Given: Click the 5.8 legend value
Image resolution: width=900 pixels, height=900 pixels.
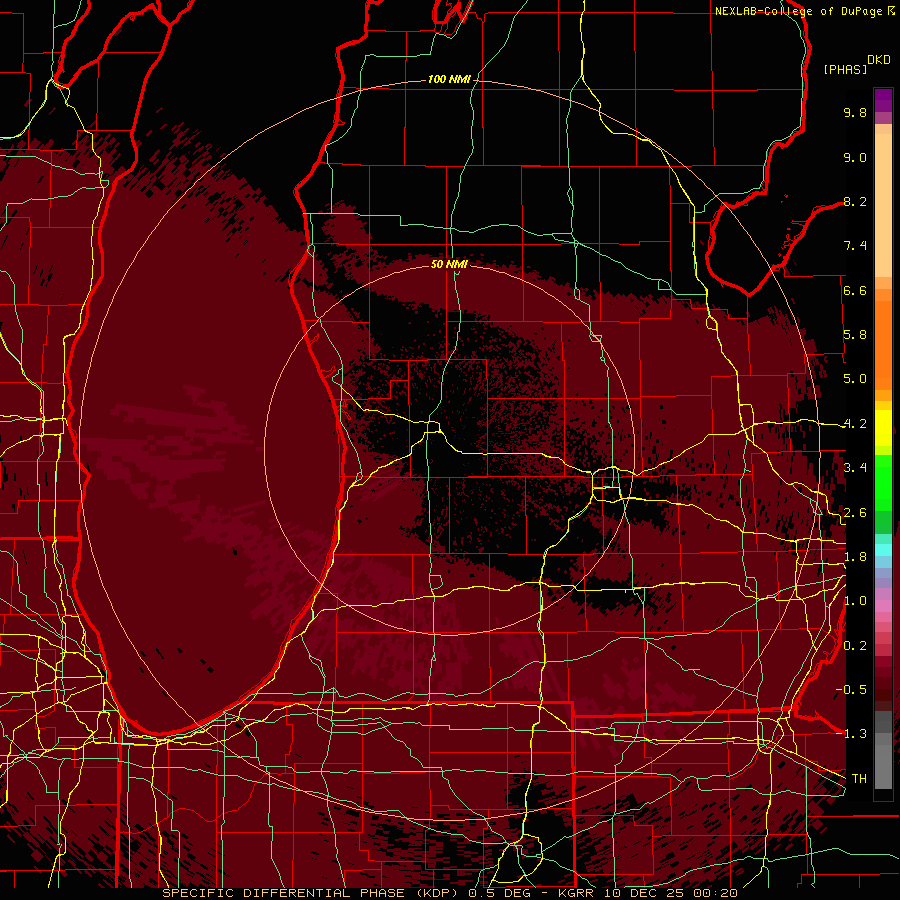Looking at the screenshot, I should click(855, 335).
